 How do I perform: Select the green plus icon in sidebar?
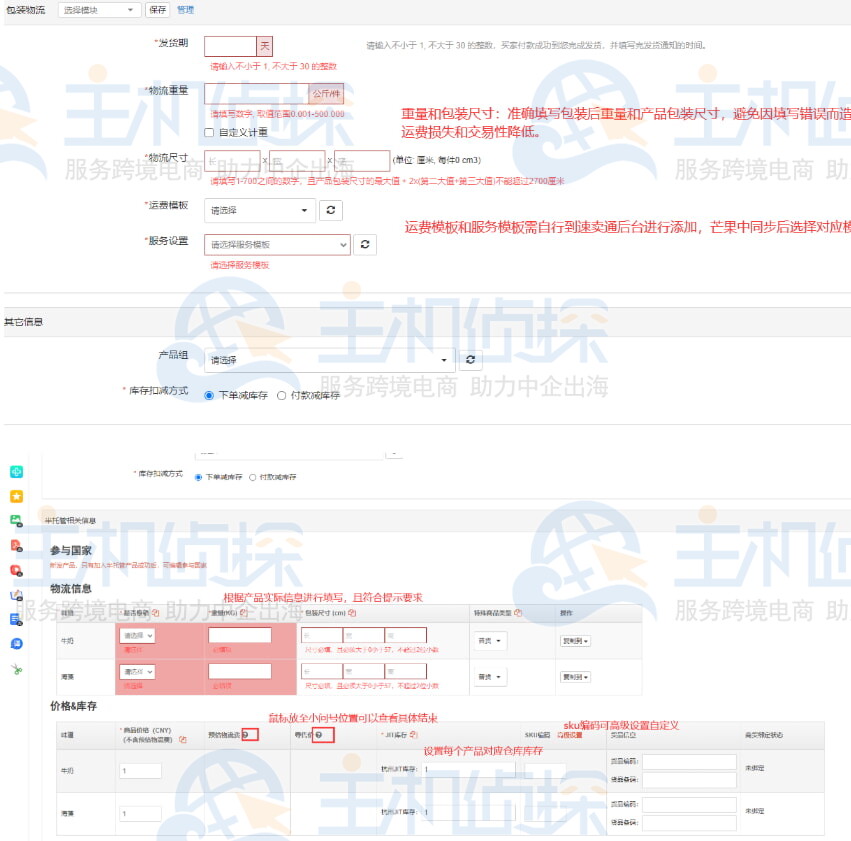(16, 470)
